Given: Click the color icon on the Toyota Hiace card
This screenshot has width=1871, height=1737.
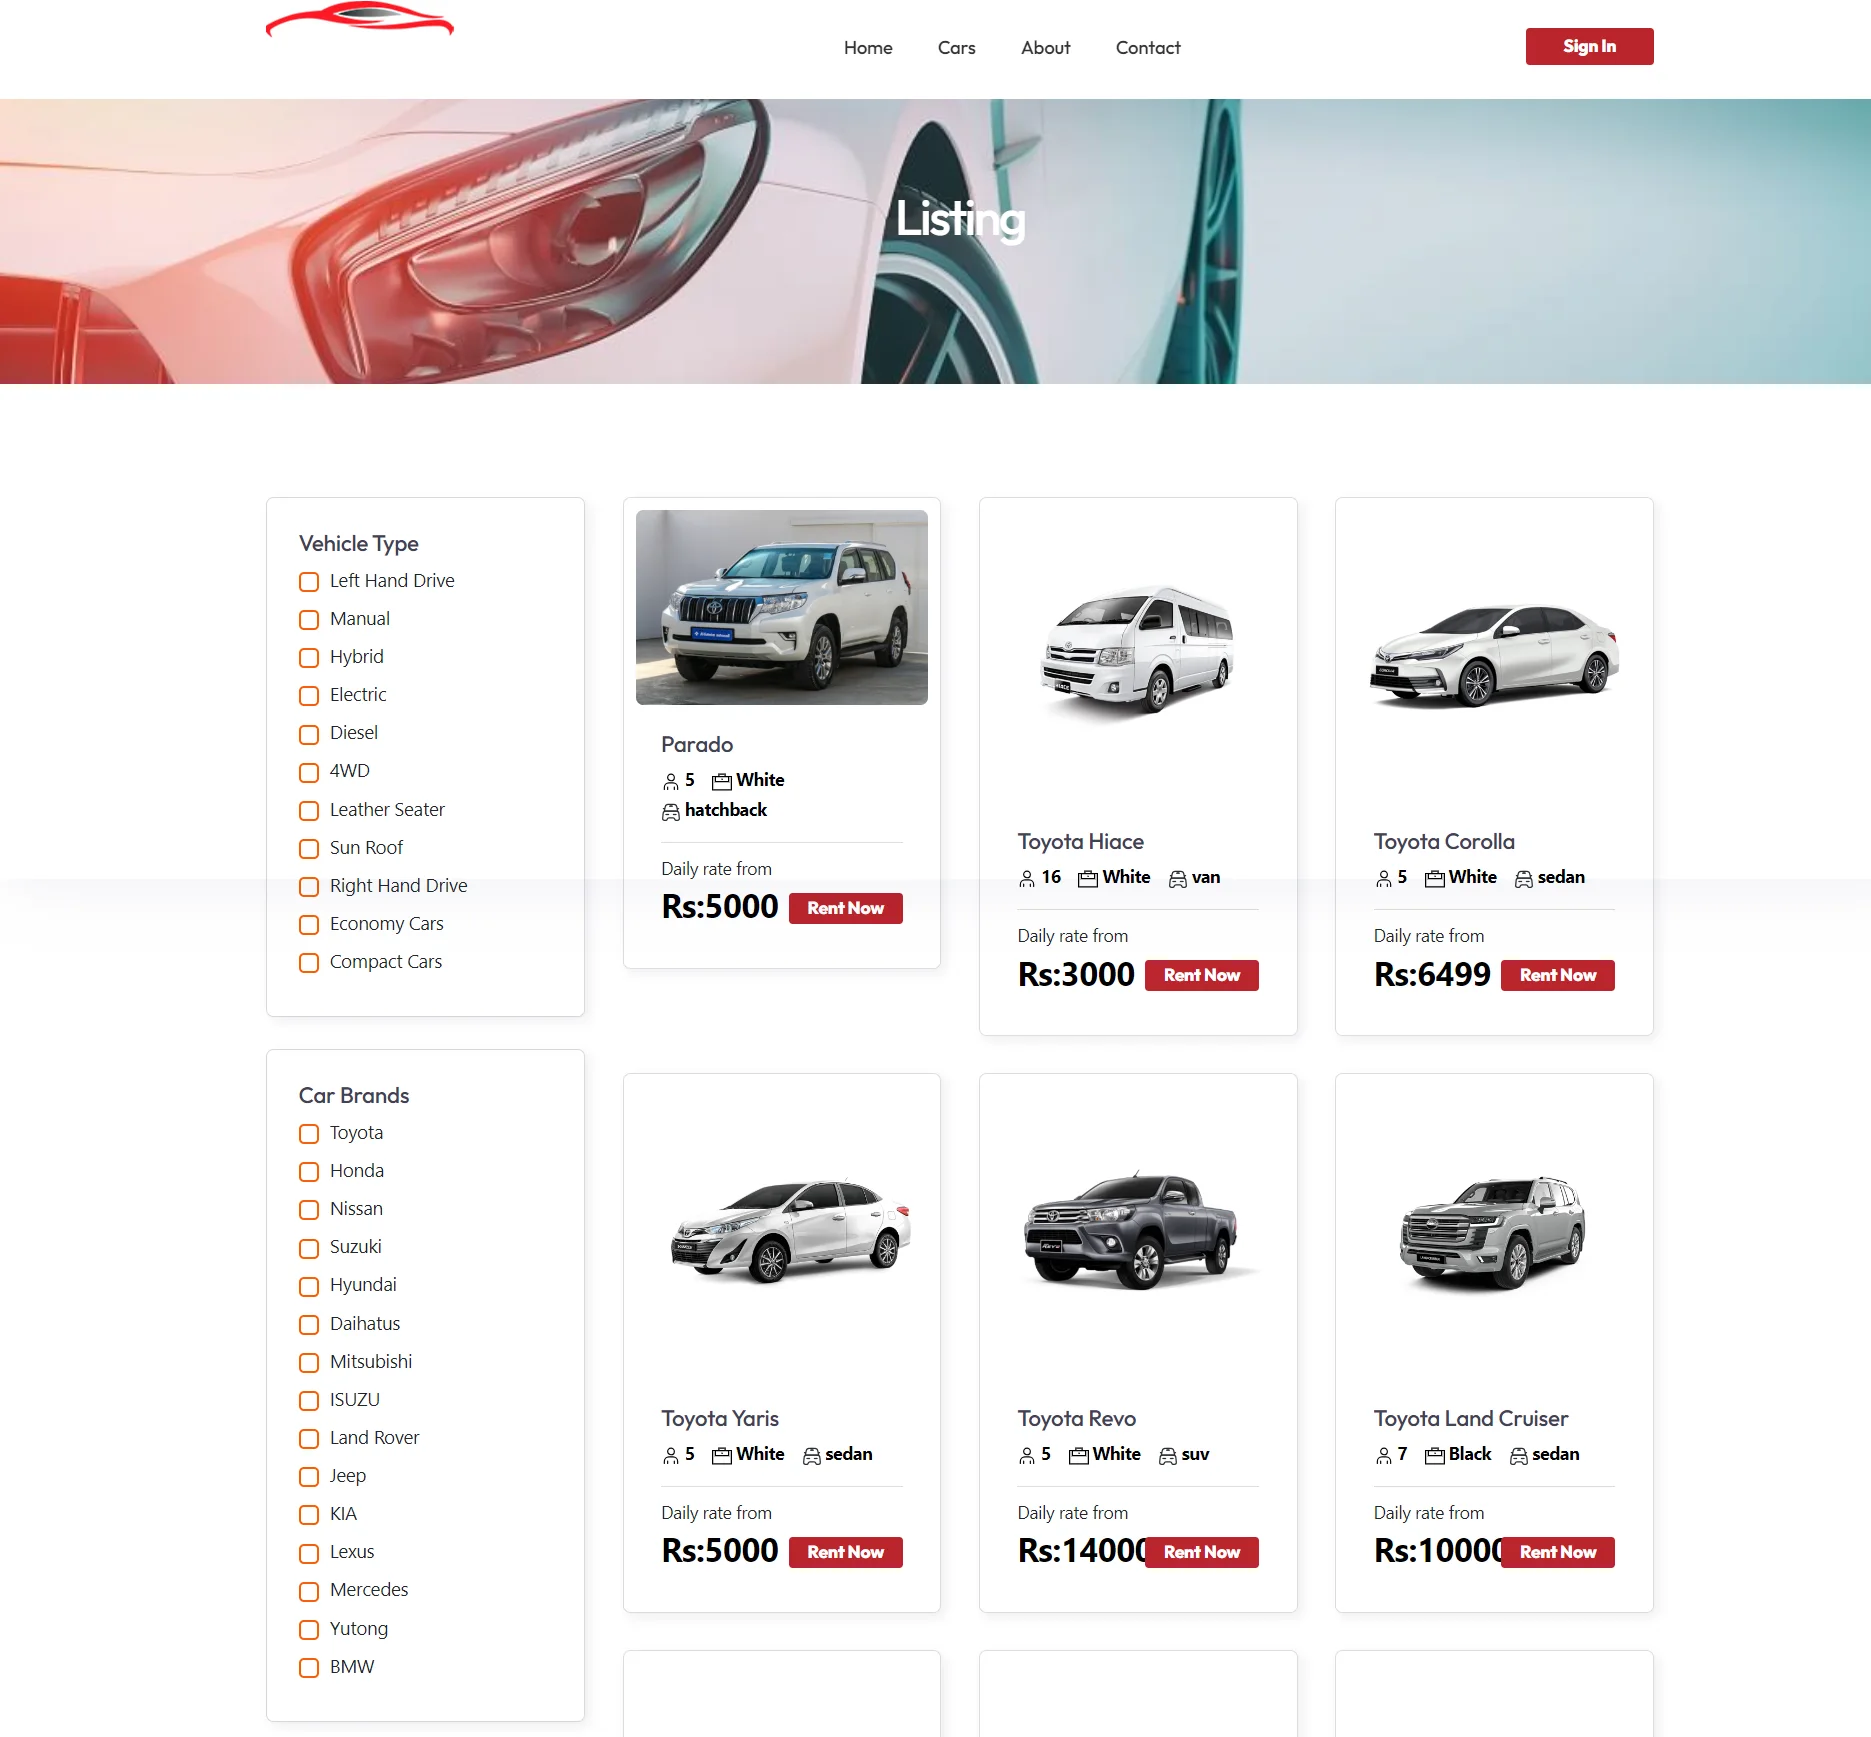Looking at the screenshot, I should [x=1088, y=879].
